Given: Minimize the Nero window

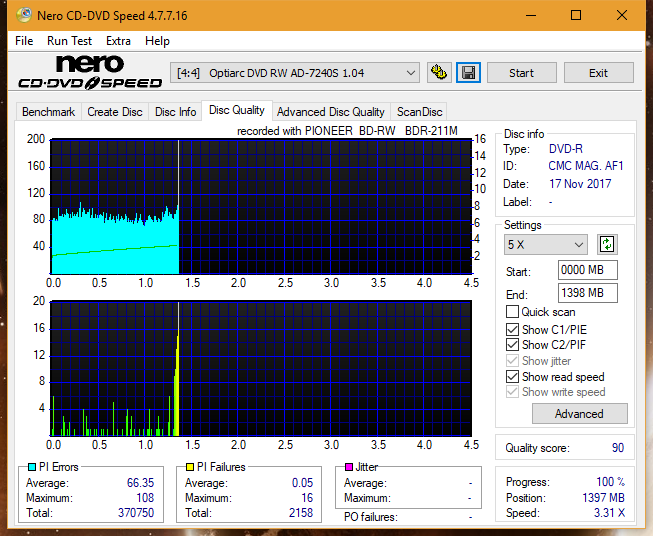Looking at the screenshot, I should click(531, 15).
